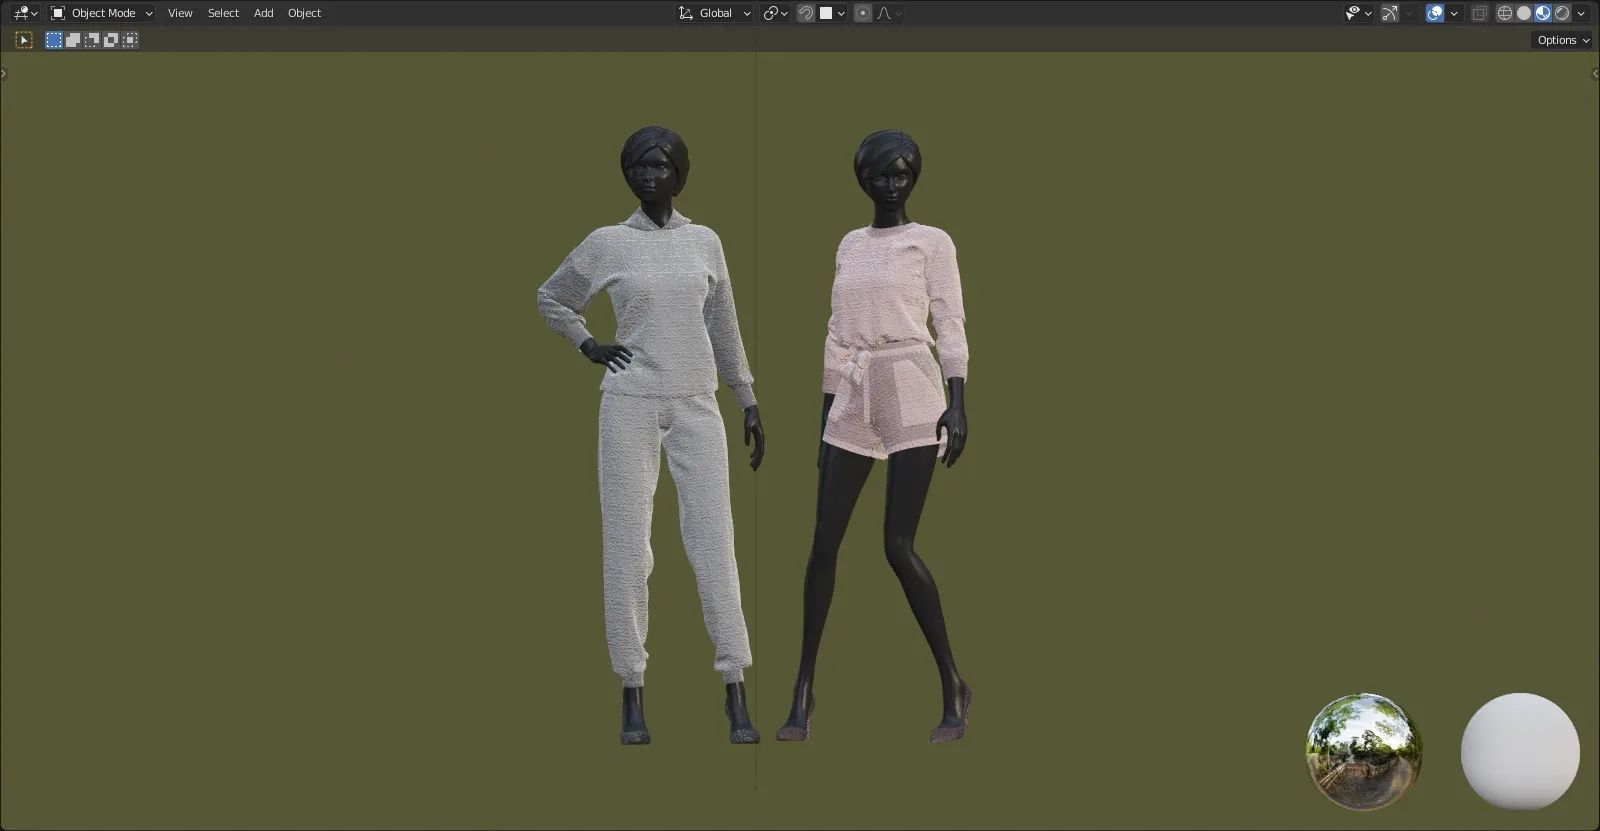Click the Select Box tool icon

(x=24, y=40)
